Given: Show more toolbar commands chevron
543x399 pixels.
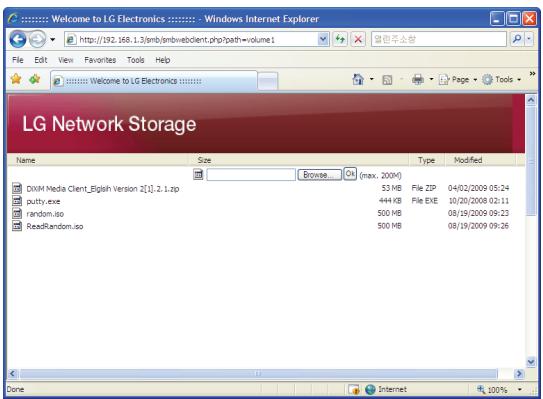Looking at the screenshot, I should coord(532,73).
